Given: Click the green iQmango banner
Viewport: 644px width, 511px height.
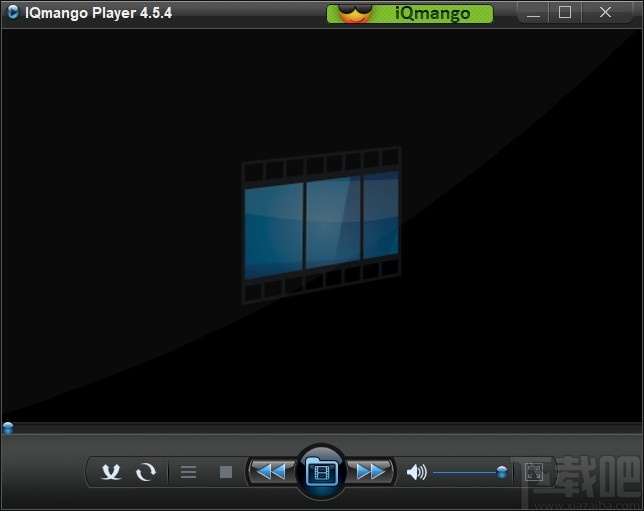Looking at the screenshot, I should click(x=430, y=14).
